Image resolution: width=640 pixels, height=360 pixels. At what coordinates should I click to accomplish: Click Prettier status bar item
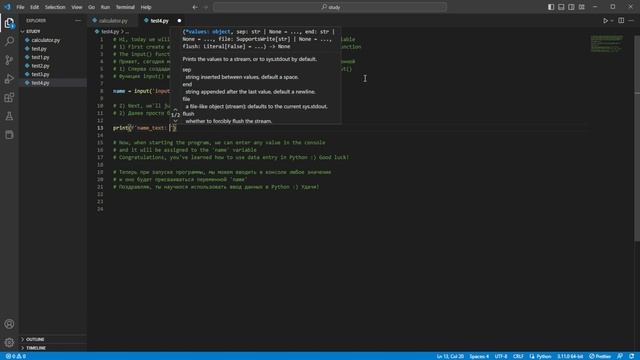[x=600, y=356]
